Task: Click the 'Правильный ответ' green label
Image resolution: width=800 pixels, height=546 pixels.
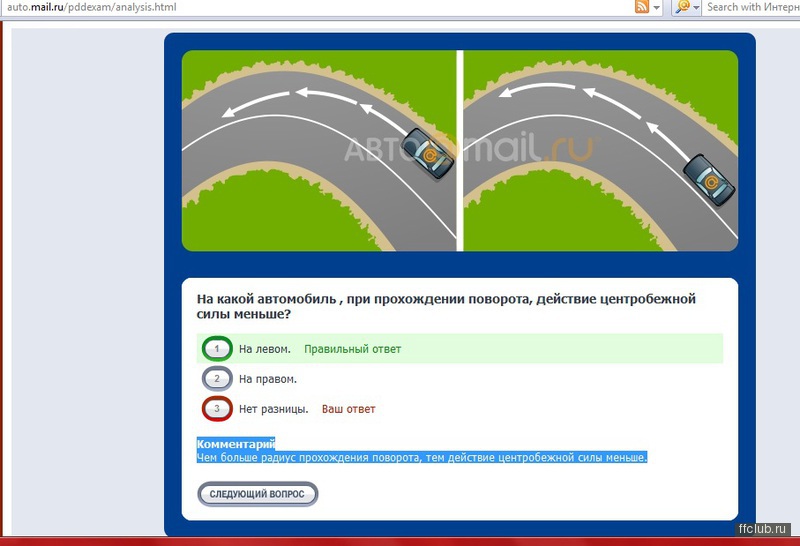Action: (x=352, y=349)
